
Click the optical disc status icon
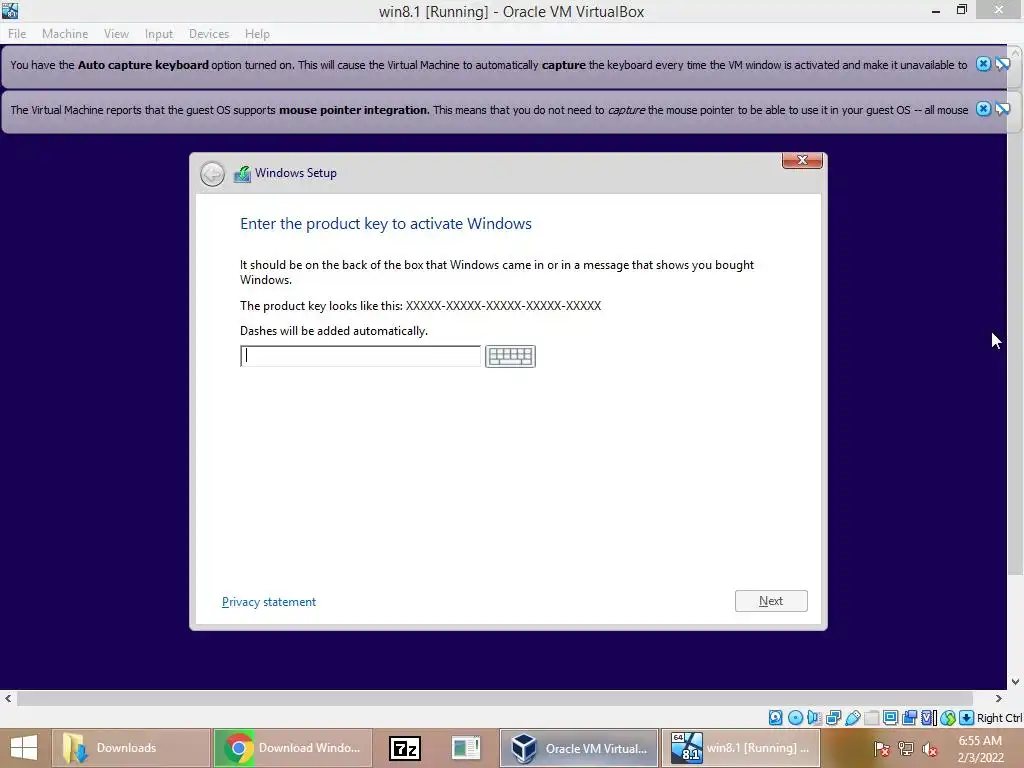(795, 718)
